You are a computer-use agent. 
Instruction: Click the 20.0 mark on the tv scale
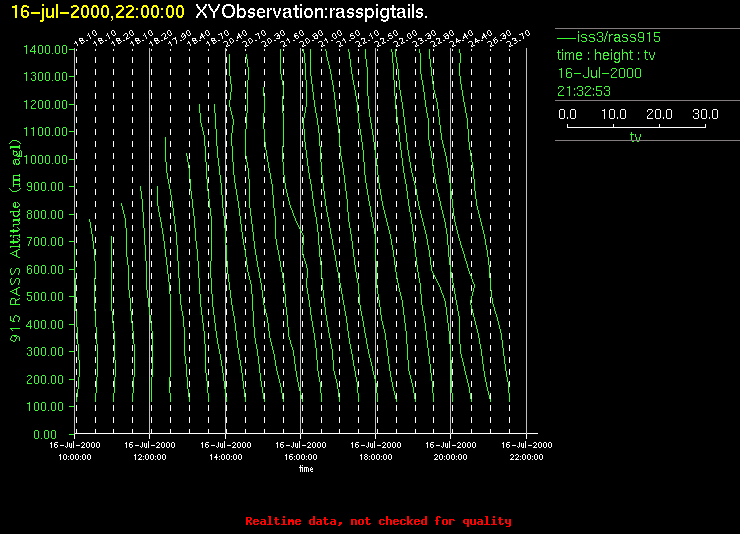659,114
